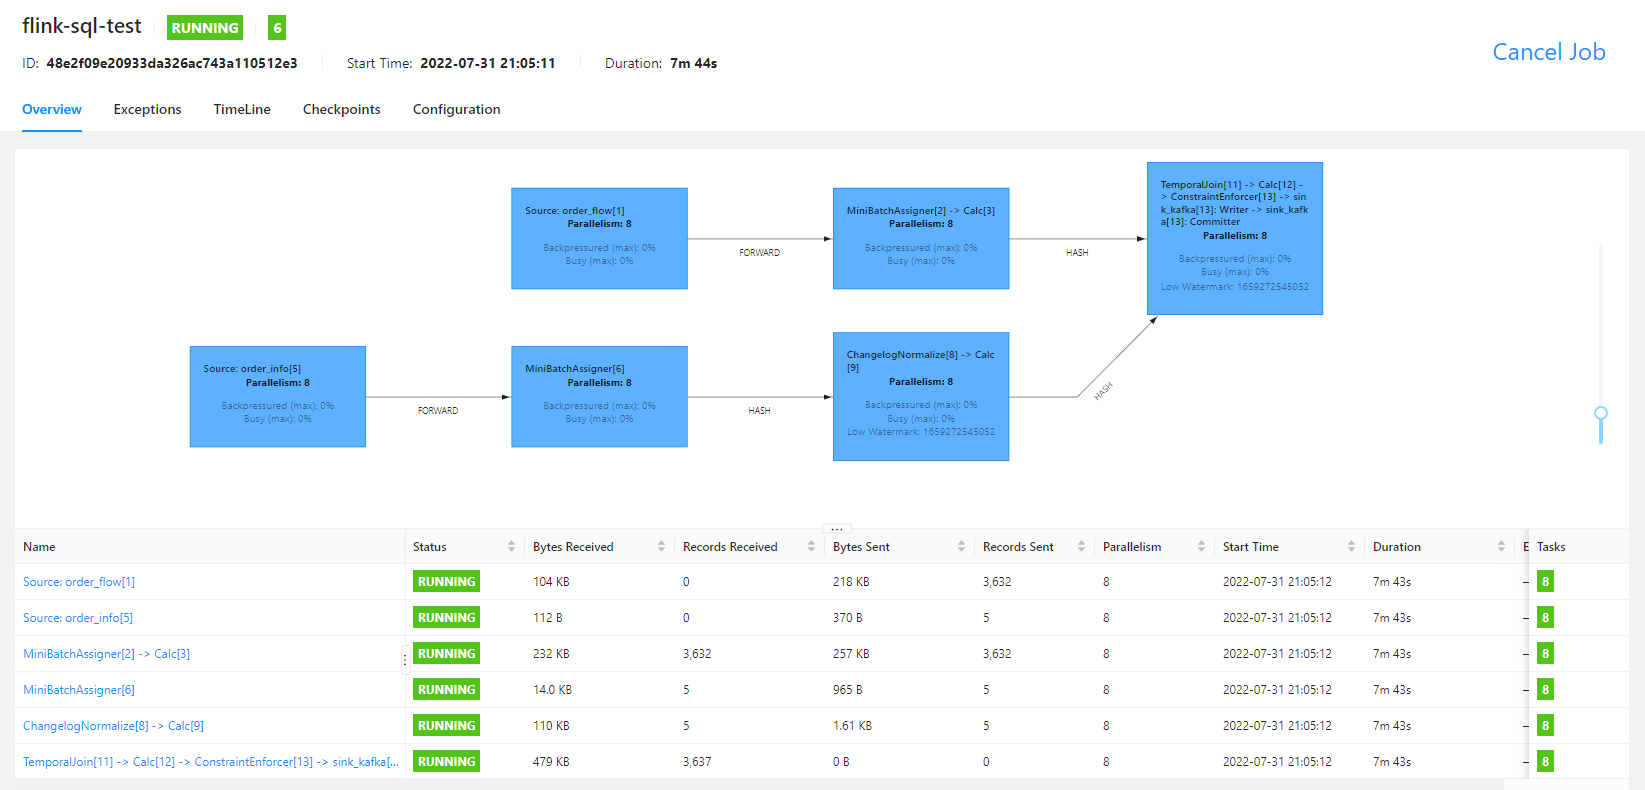This screenshot has height=790, width=1645.
Task: Select the TemporalJoin[11] sink_kafka graph node
Action: (1235, 238)
